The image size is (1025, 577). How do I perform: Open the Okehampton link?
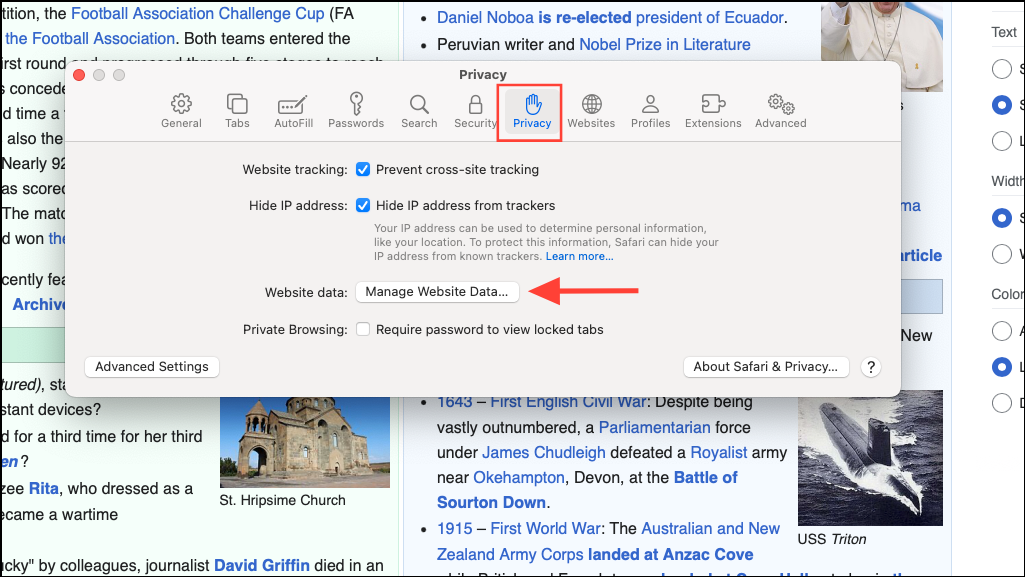click(x=518, y=478)
